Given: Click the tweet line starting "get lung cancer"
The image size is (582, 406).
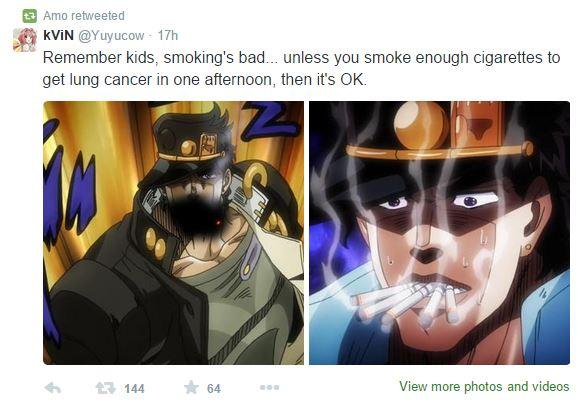Looking at the screenshot, I should pyautogui.click(x=205, y=80).
